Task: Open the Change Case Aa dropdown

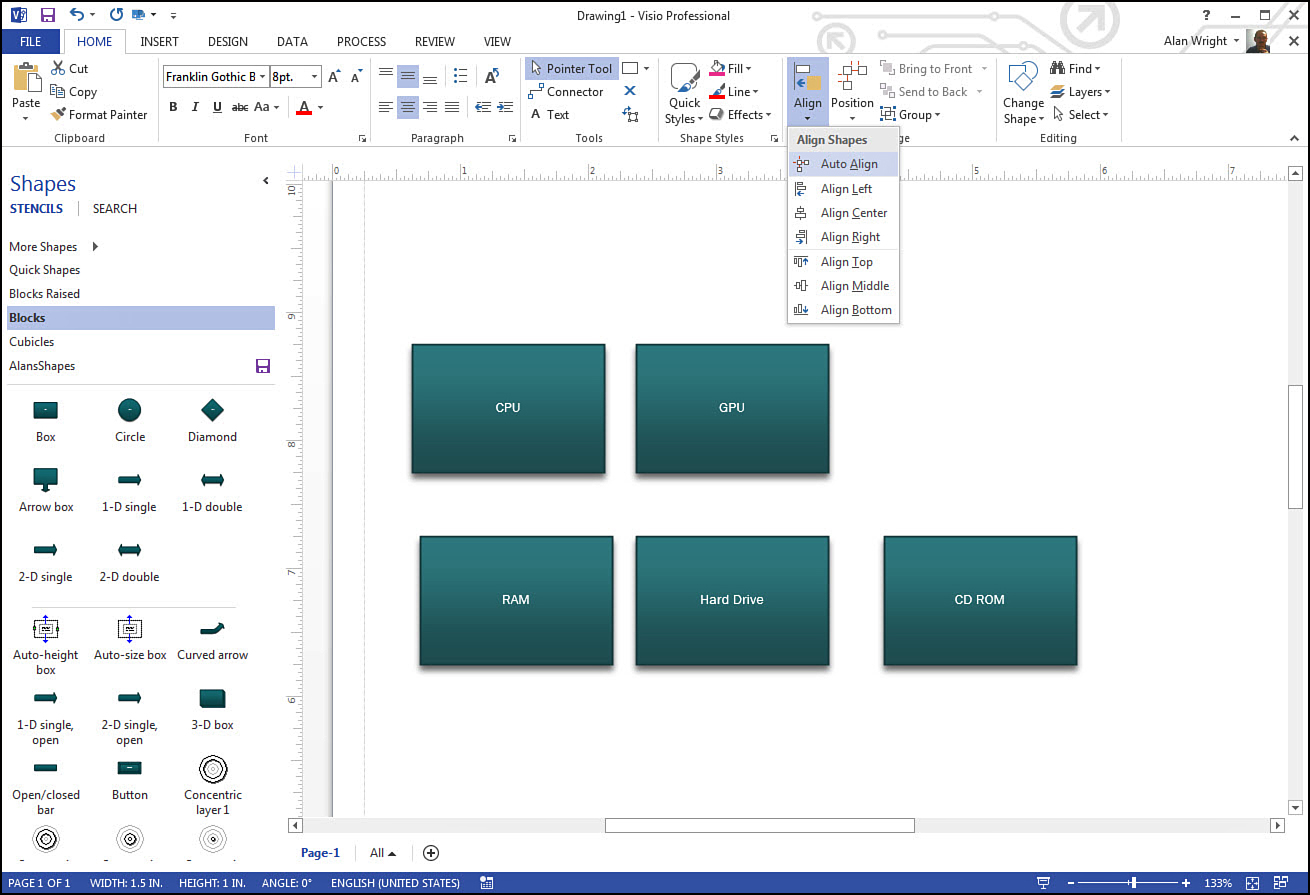Action: (267, 107)
